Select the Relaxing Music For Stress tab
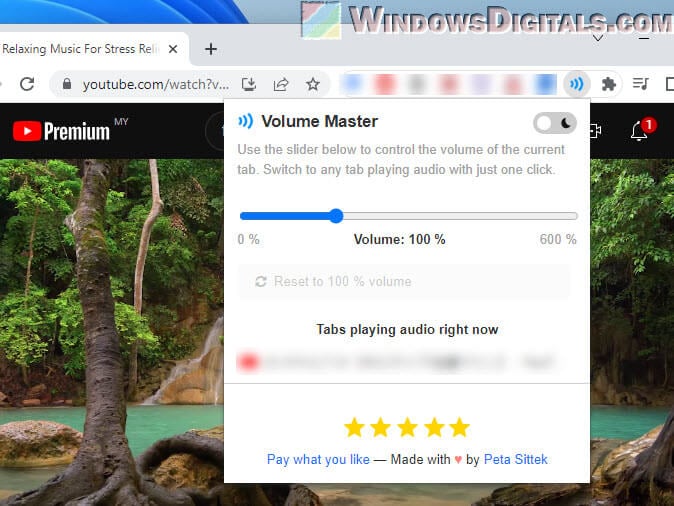 pyautogui.click(x=81, y=49)
